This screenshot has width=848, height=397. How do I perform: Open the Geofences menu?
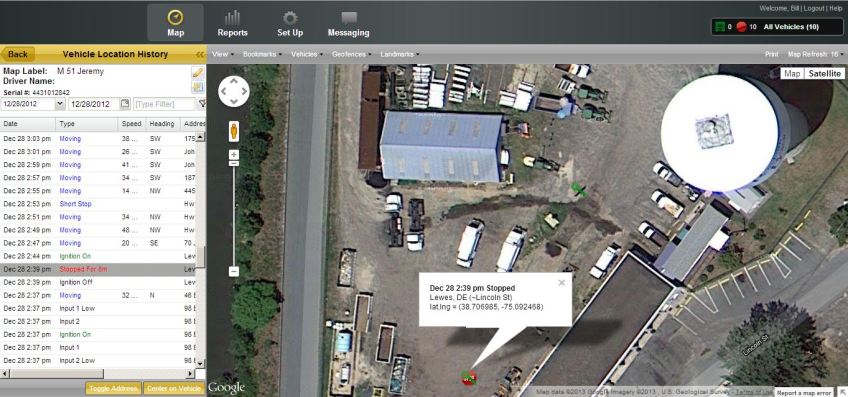(x=352, y=54)
